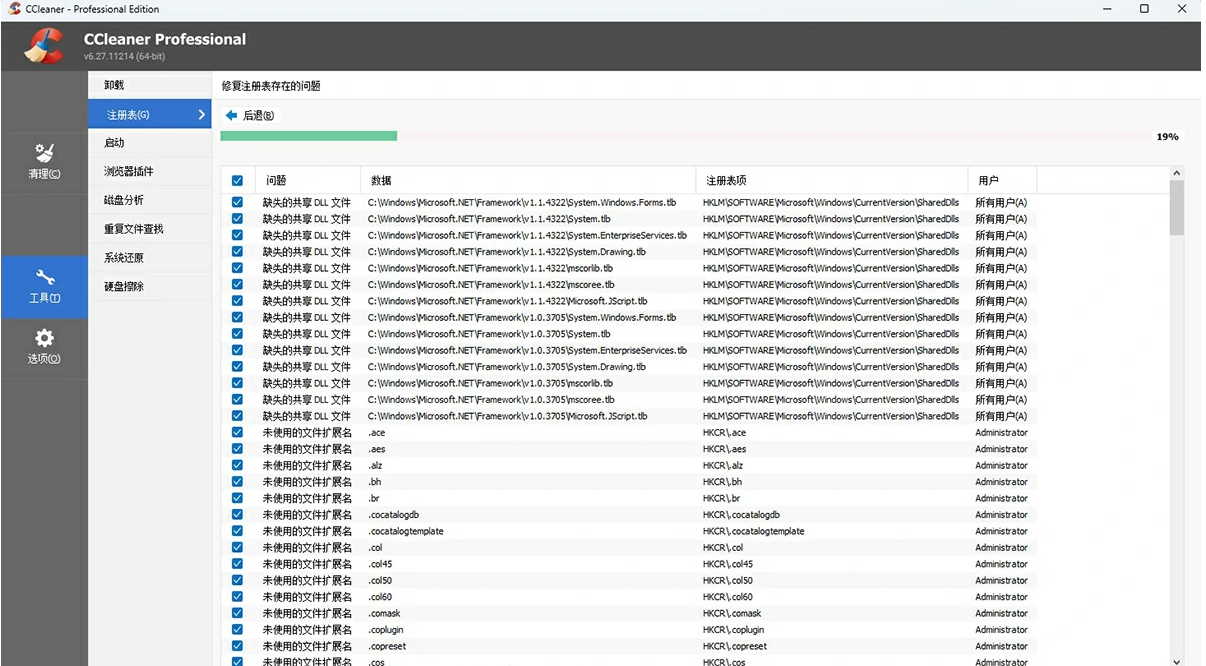Click the .coplugin data cell

click(386, 630)
